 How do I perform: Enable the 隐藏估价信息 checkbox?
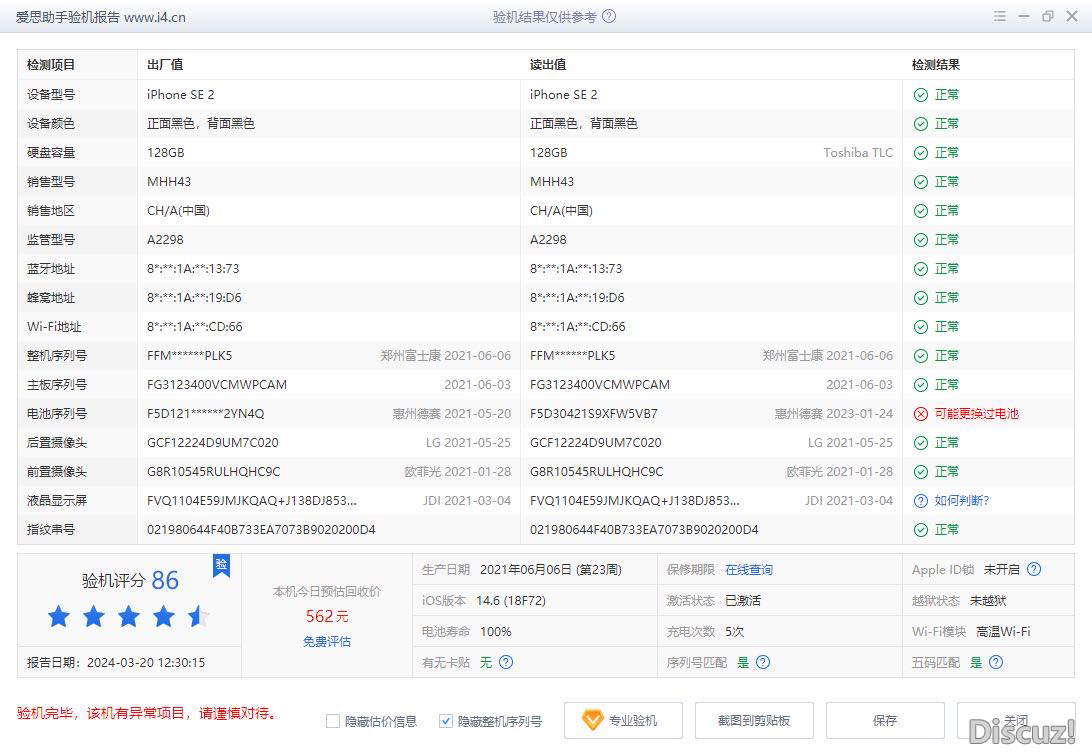tap(333, 721)
